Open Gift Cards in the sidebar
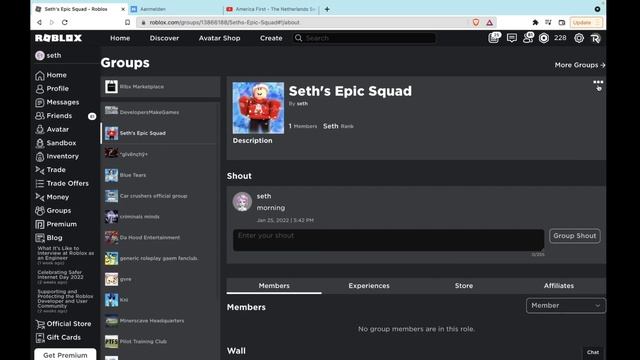This screenshot has height=360, width=640. click(58, 338)
